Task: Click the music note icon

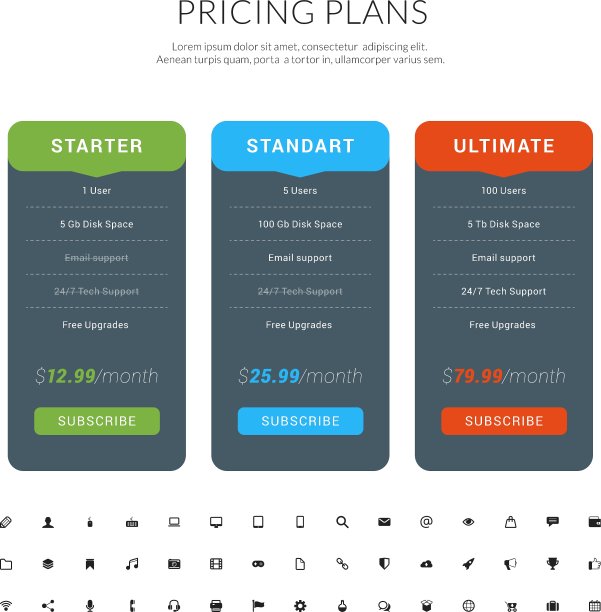Action: click(132, 564)
